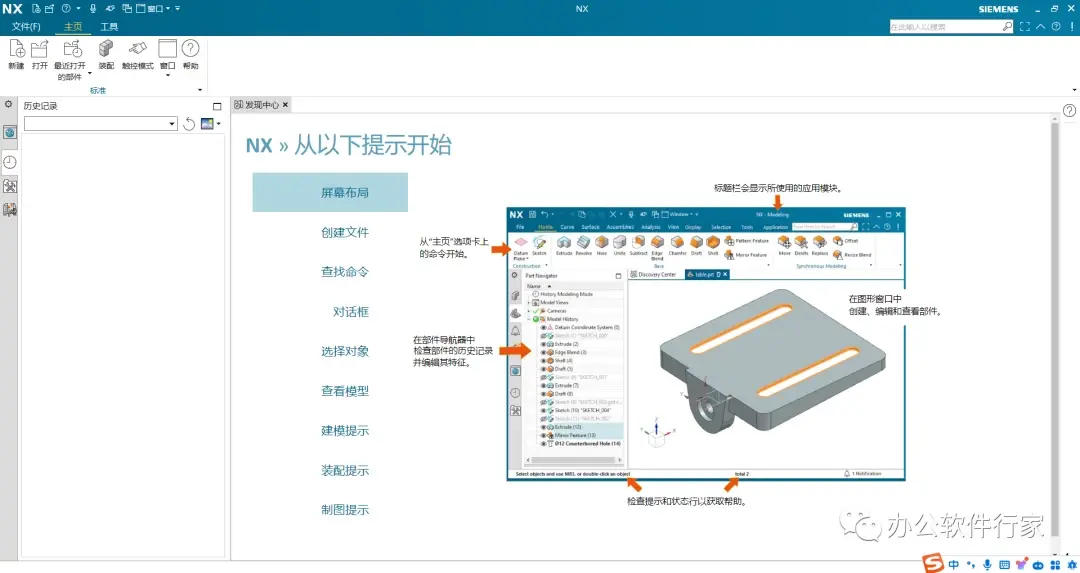The image size is (1080, 573).
Task: Toggle the 中 Chinese input mode indicator
Action: pyautogui.click(x=953, y=565)
